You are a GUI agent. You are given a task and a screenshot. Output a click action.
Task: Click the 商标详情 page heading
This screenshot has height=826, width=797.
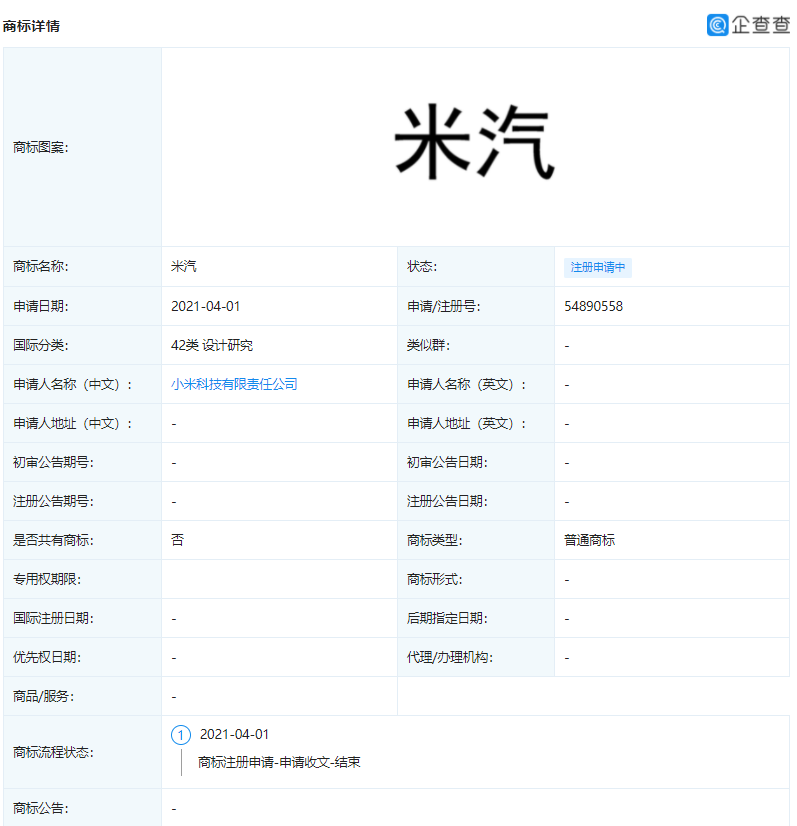pos(31,26)
